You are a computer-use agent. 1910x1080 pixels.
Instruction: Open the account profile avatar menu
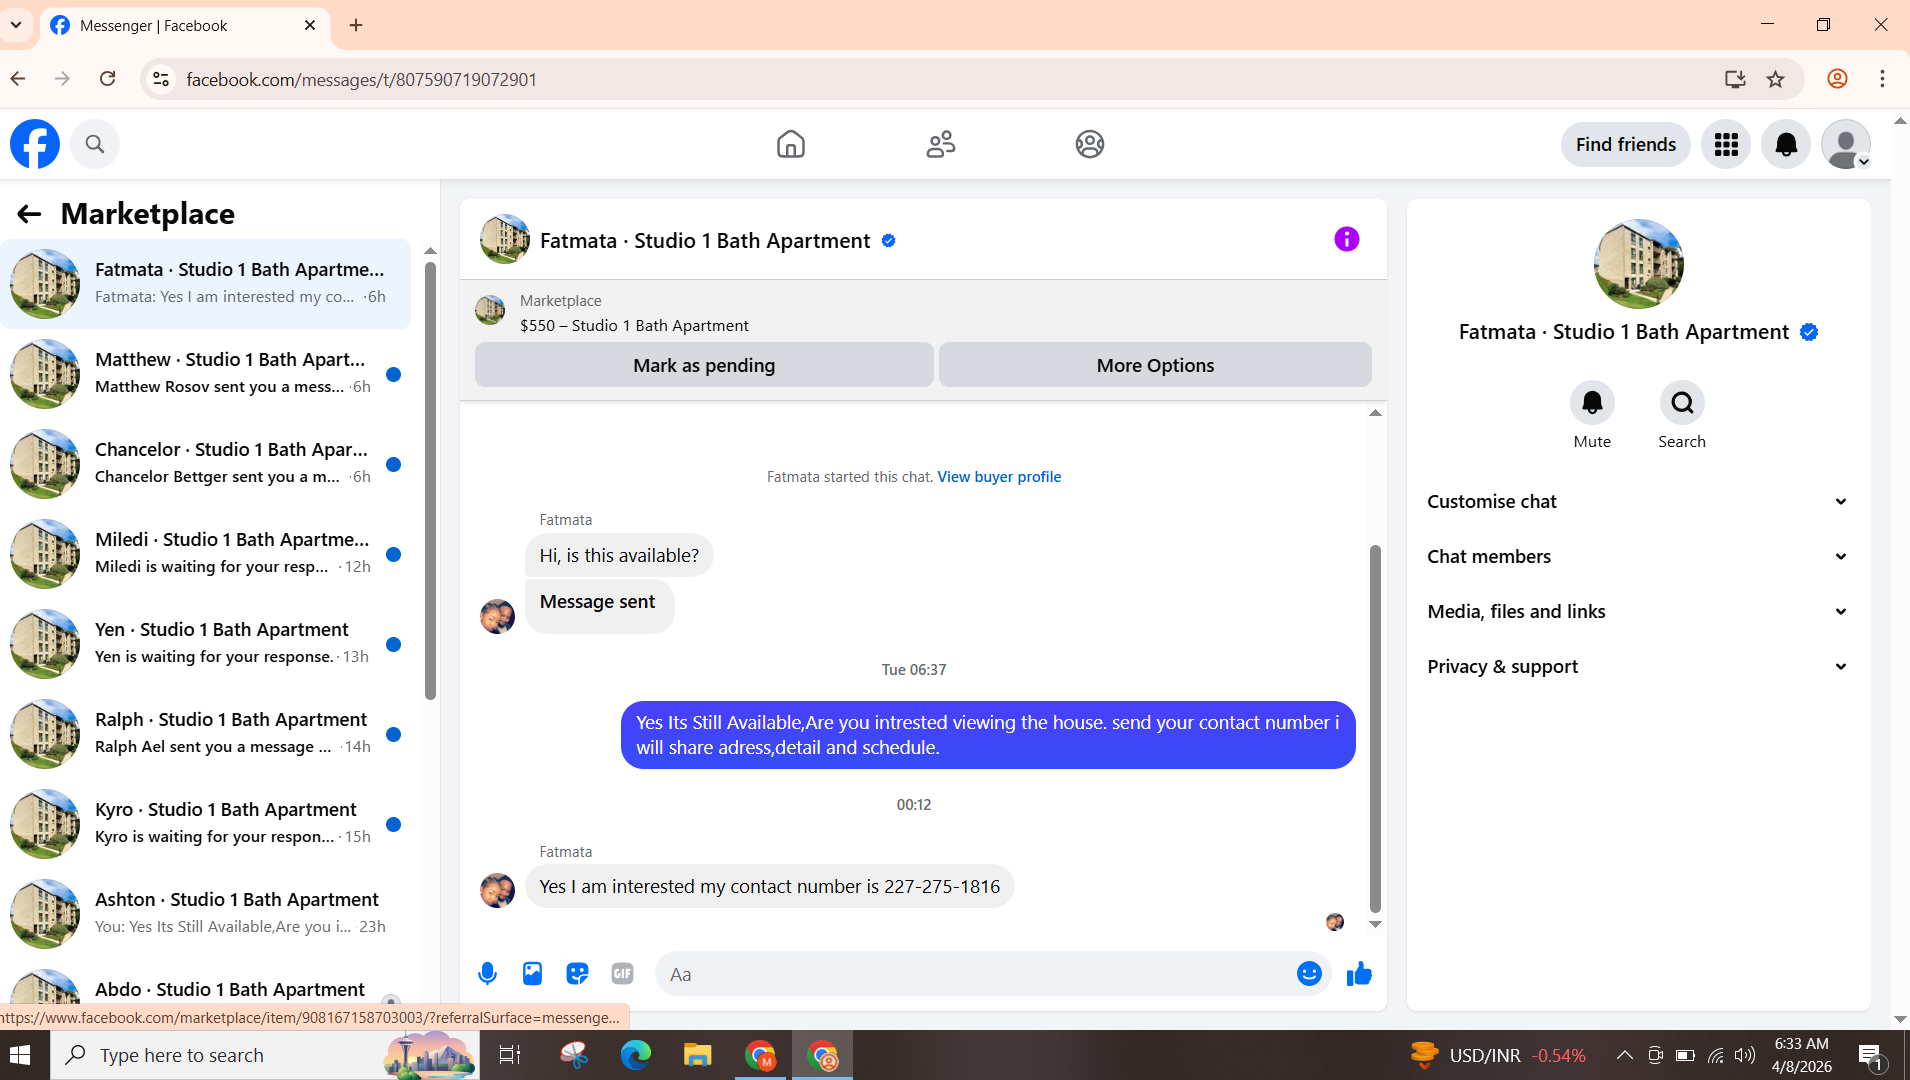tap(1846, 144)
